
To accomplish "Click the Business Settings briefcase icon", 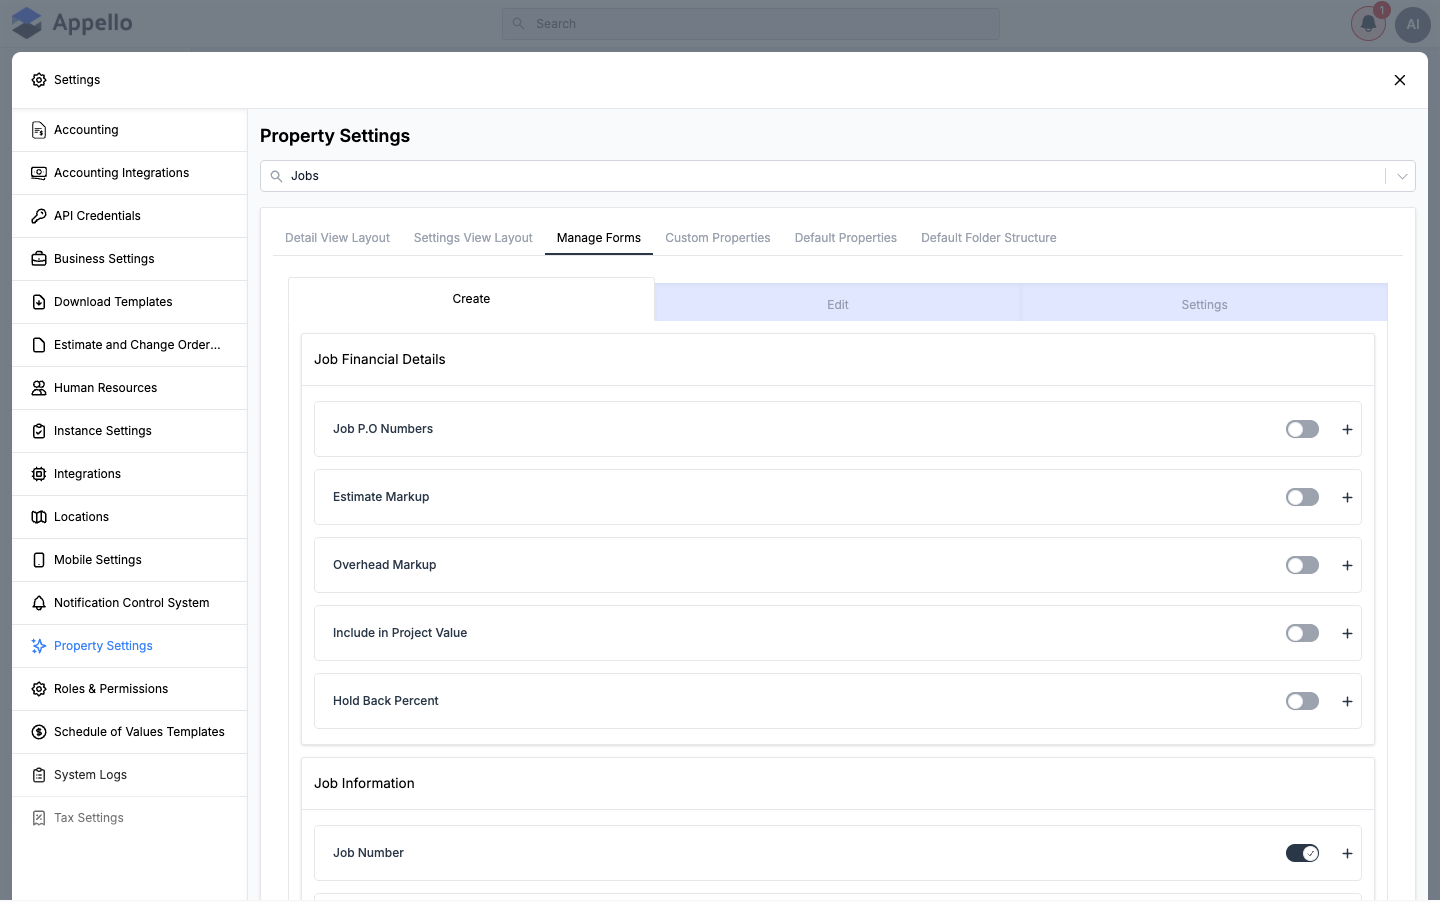I will coord(39,259).
